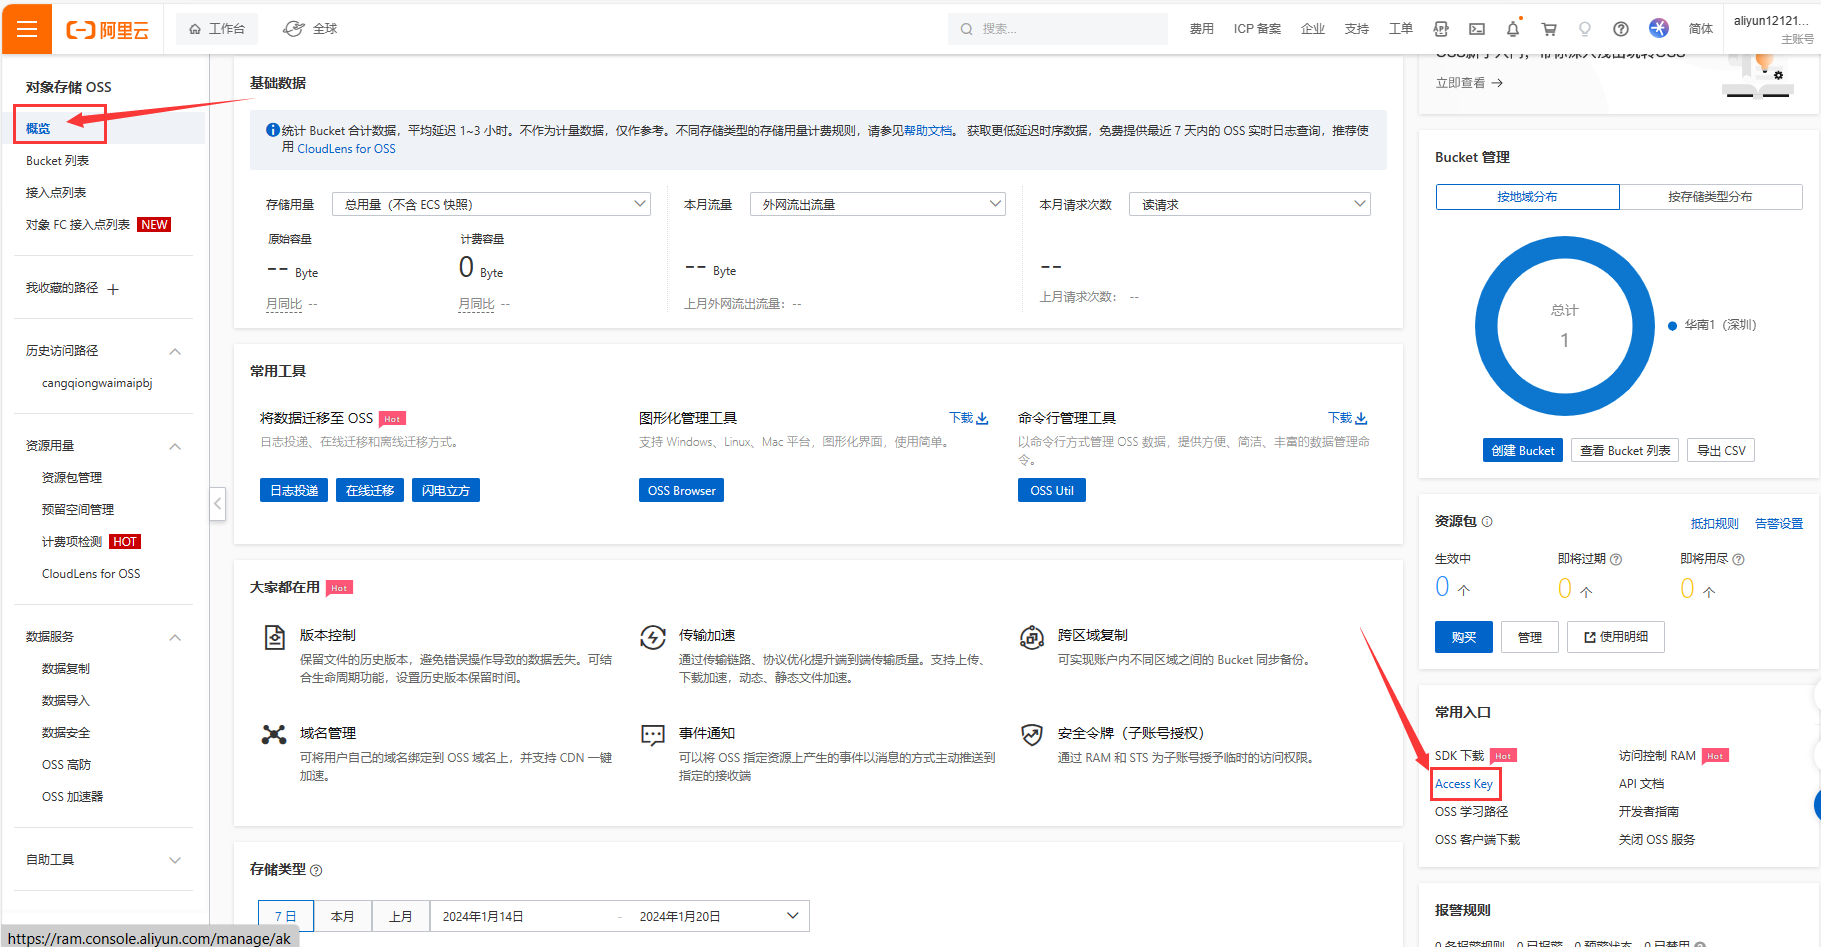Open the Access Key link
This screenshot has width=1821, height=947.
click(x=1464, y=784)
